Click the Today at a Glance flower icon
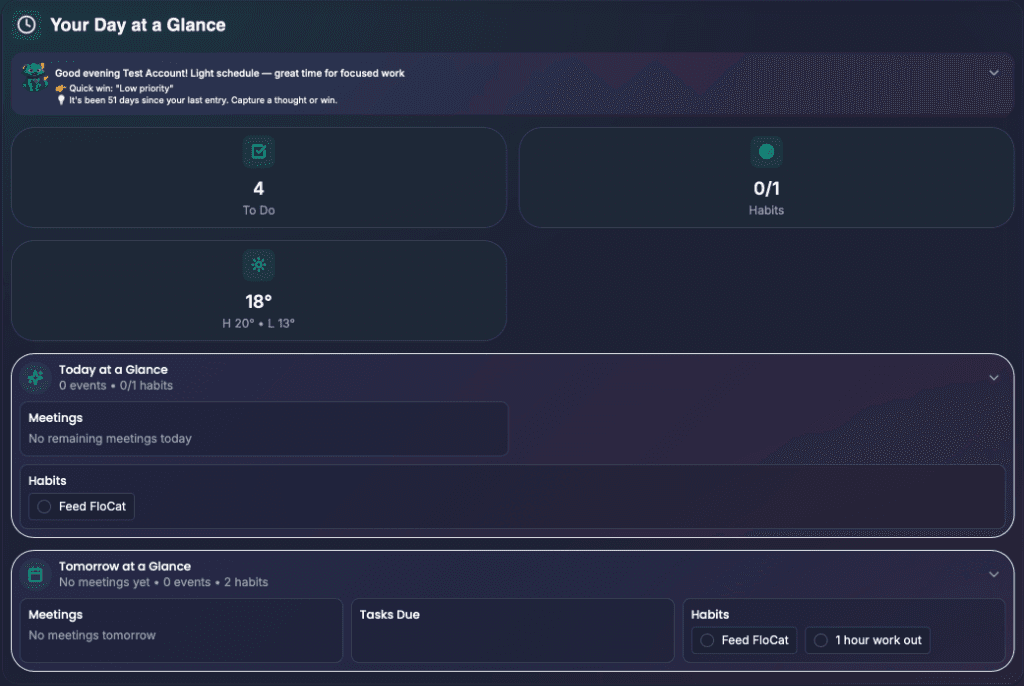The image size is (1024, 686). 36,377
